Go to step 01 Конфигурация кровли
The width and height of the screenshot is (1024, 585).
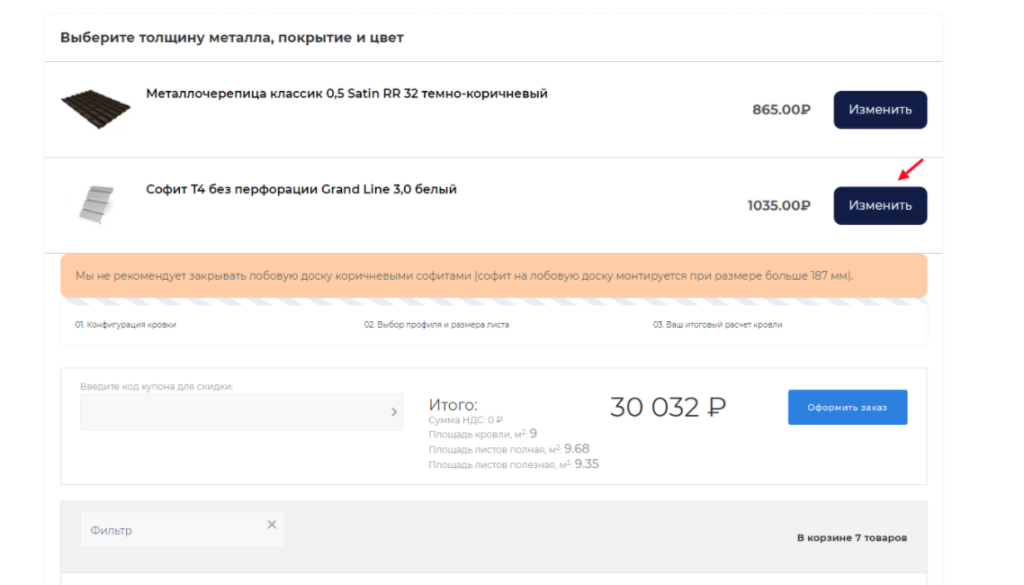coord(126,325)
